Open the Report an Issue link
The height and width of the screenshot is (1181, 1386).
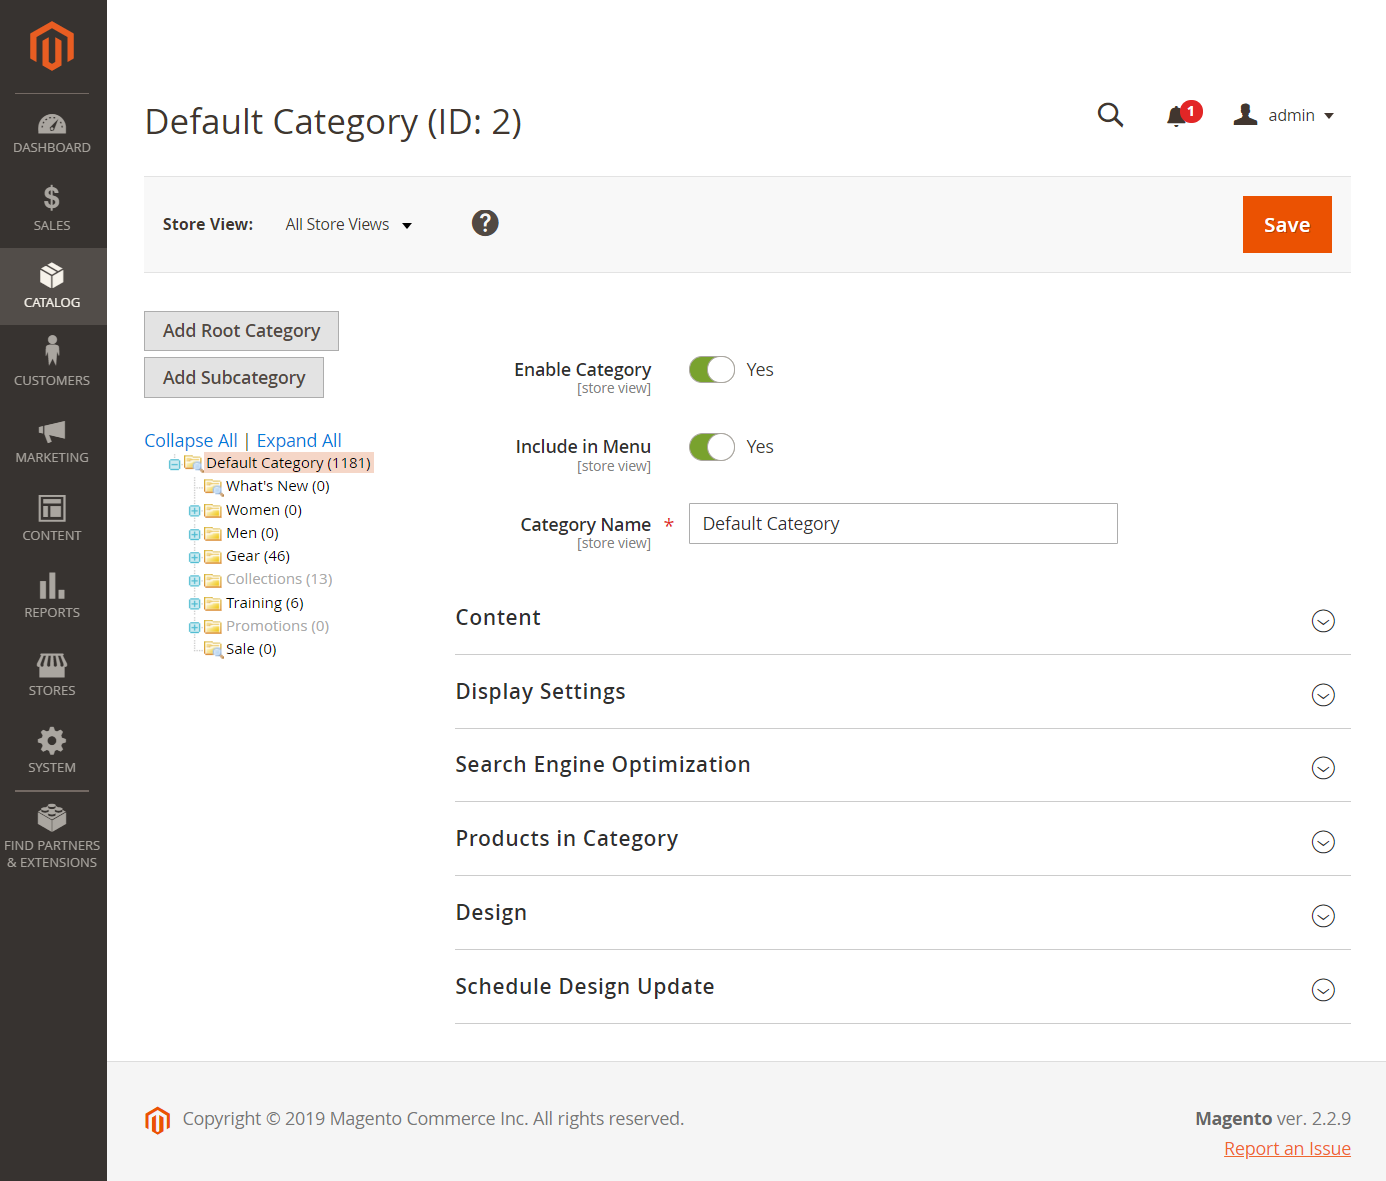coord(1287,1149)
